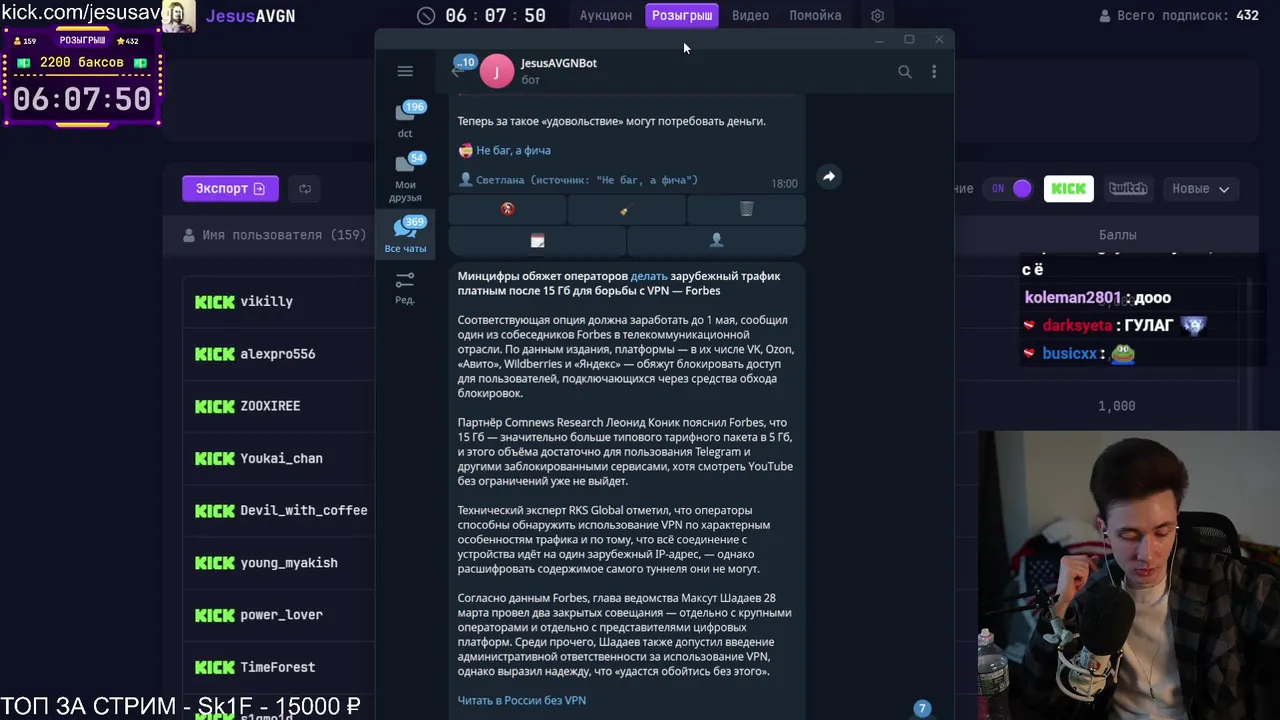The height and width of the screenshot is (720, 1280).
Task: Click the Баллы column header
Action: pos(1117,235)
